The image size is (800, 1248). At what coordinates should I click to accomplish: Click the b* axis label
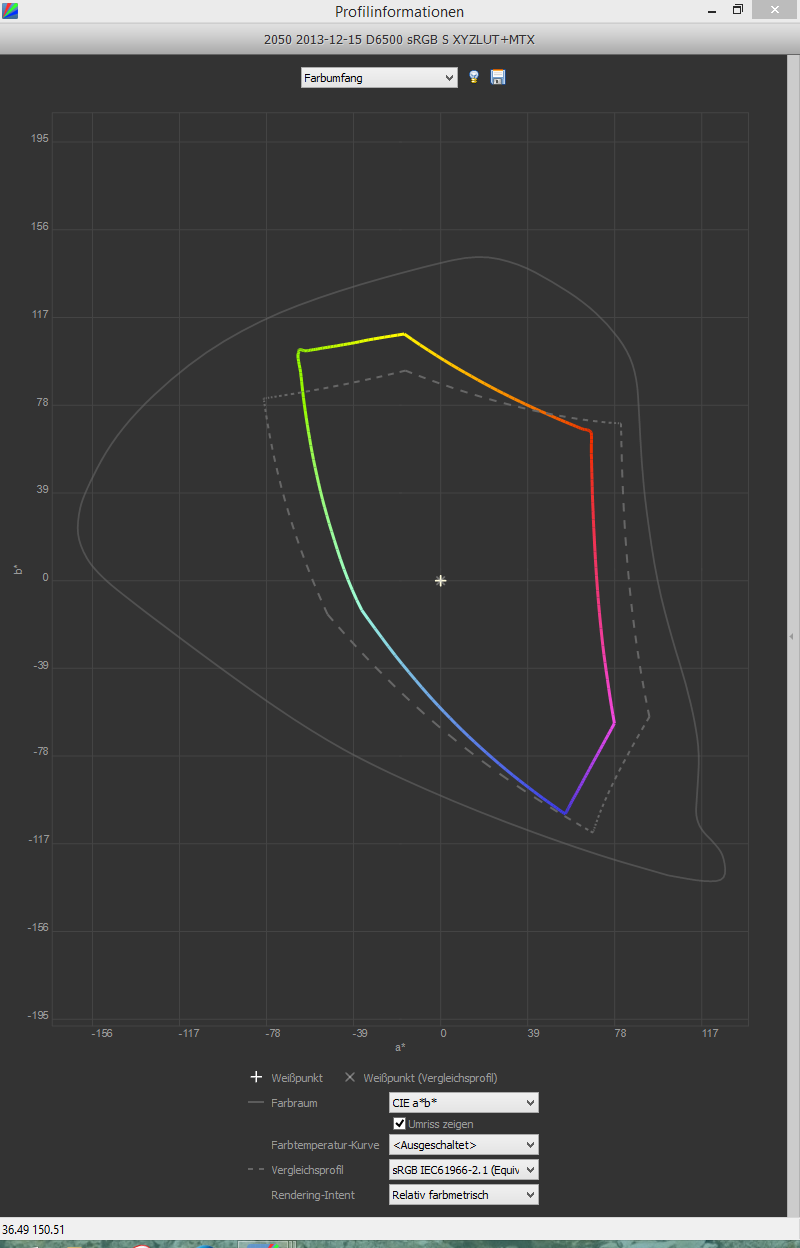click(17, 570)
